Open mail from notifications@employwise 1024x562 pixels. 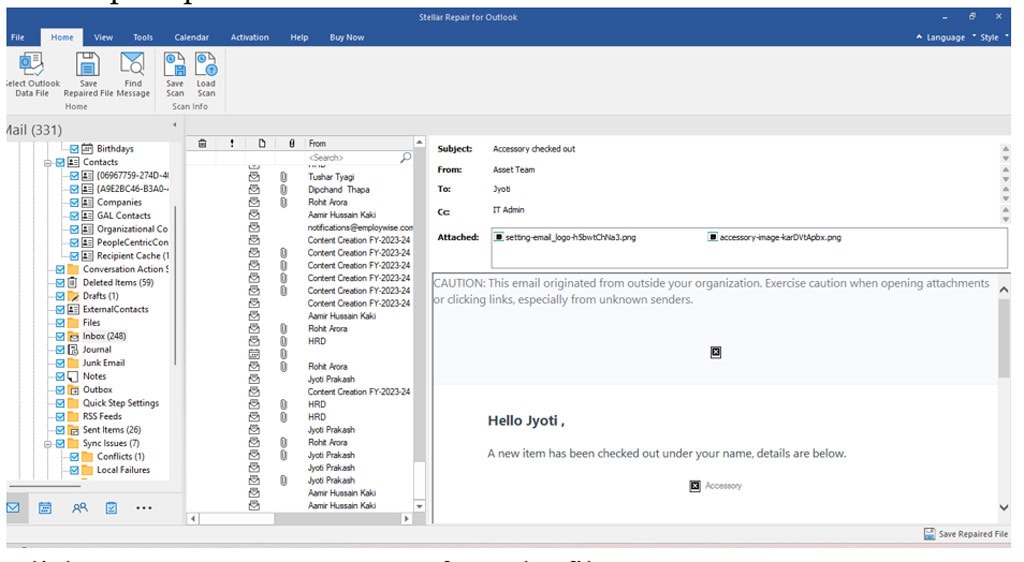[x=360, y=228]
